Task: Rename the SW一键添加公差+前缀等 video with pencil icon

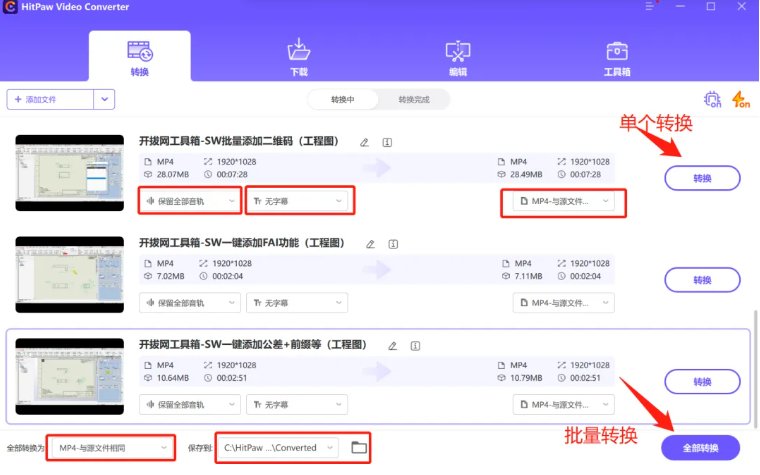Action: click(x=393, y=346)
